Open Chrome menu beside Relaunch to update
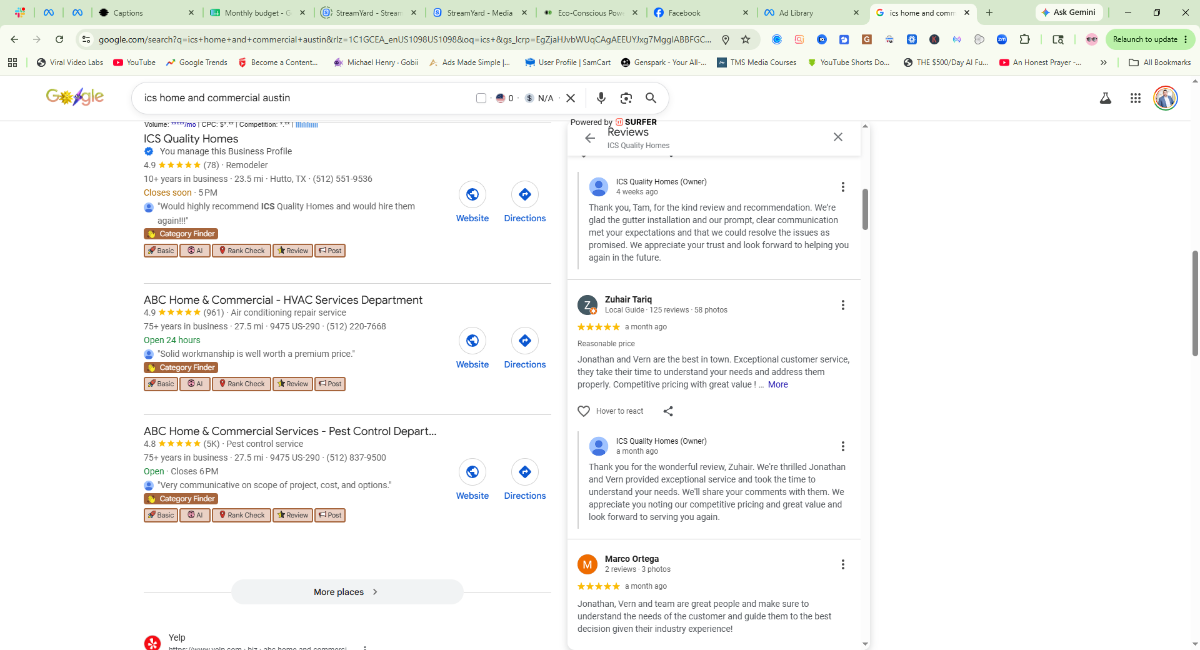Image resolution: width=1200 pixels, height=650 pixels. [x=1187, y=39]
